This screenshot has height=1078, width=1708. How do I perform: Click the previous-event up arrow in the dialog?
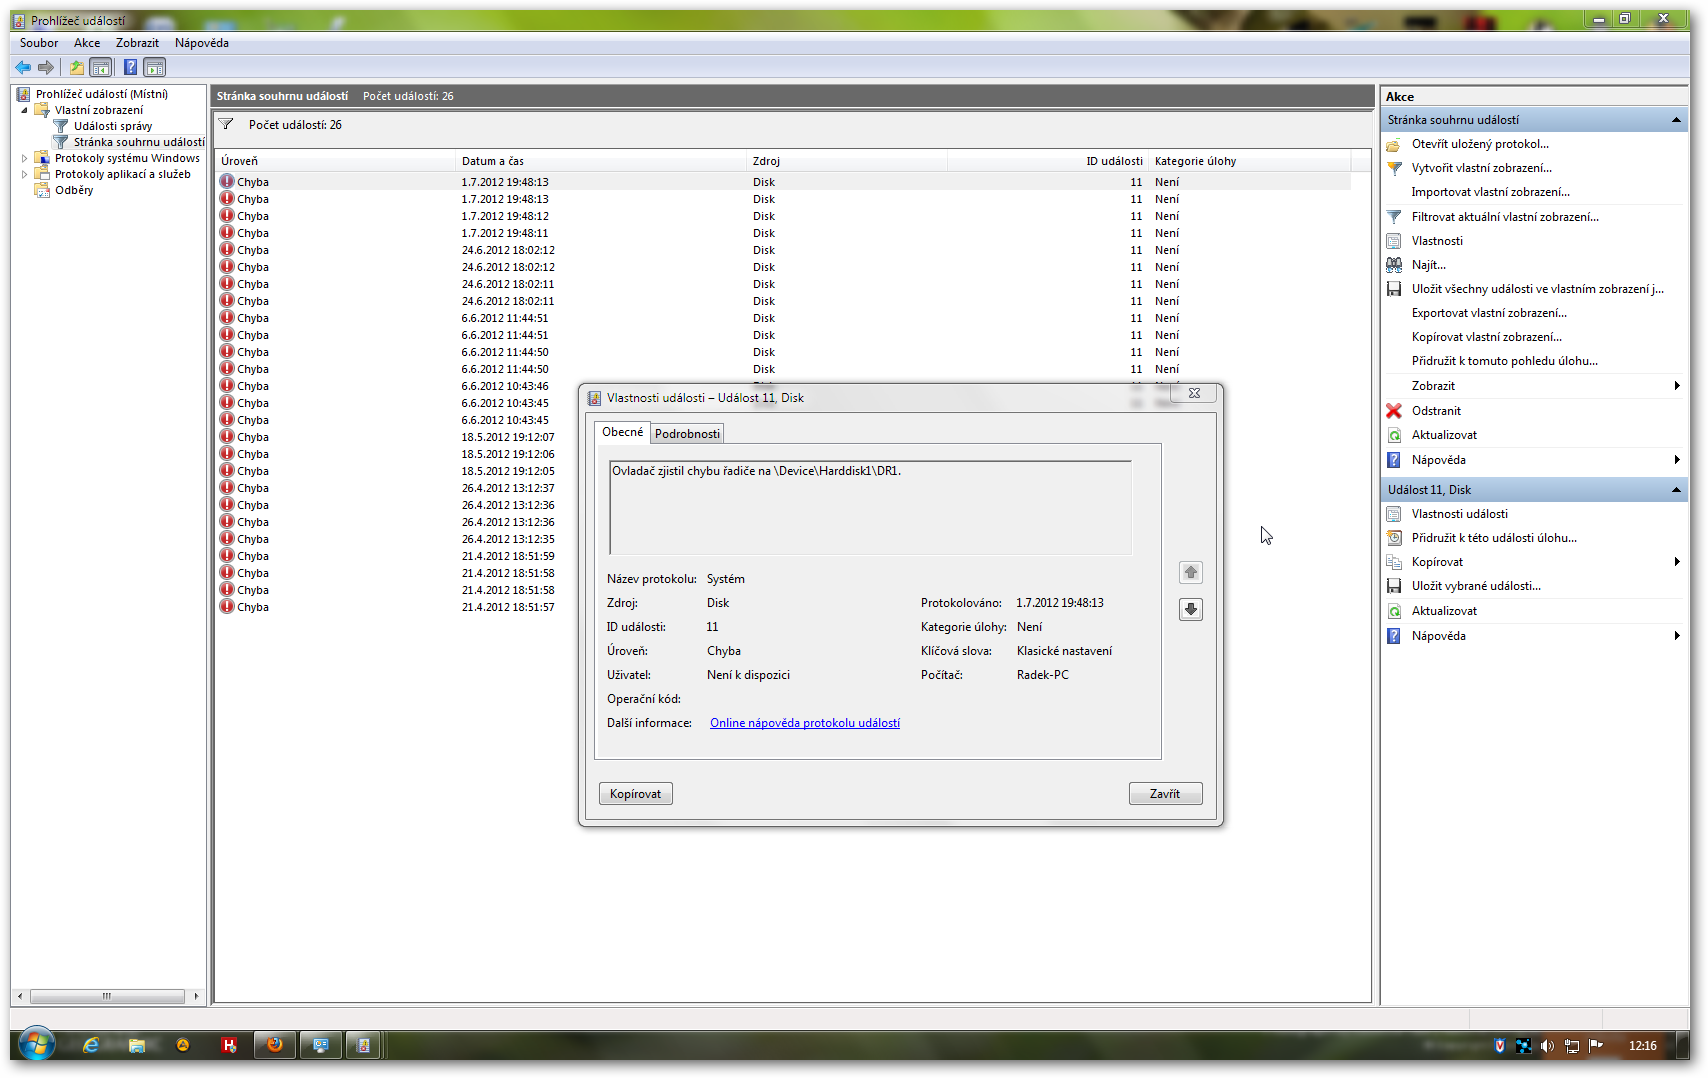pyautogui.click(x=1190, y=573)
